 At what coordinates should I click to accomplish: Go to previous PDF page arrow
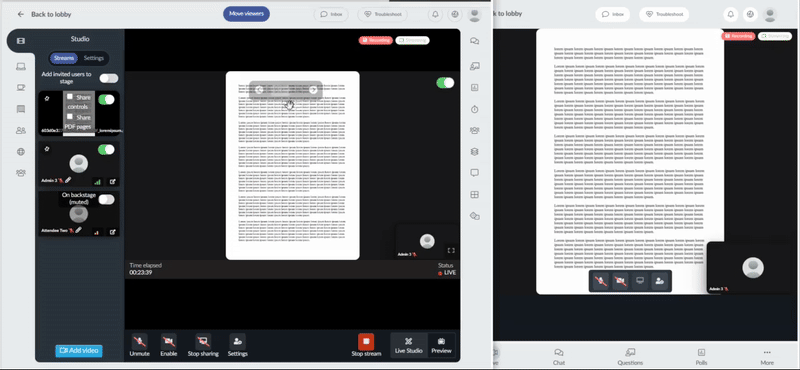(x=260, y=90)
